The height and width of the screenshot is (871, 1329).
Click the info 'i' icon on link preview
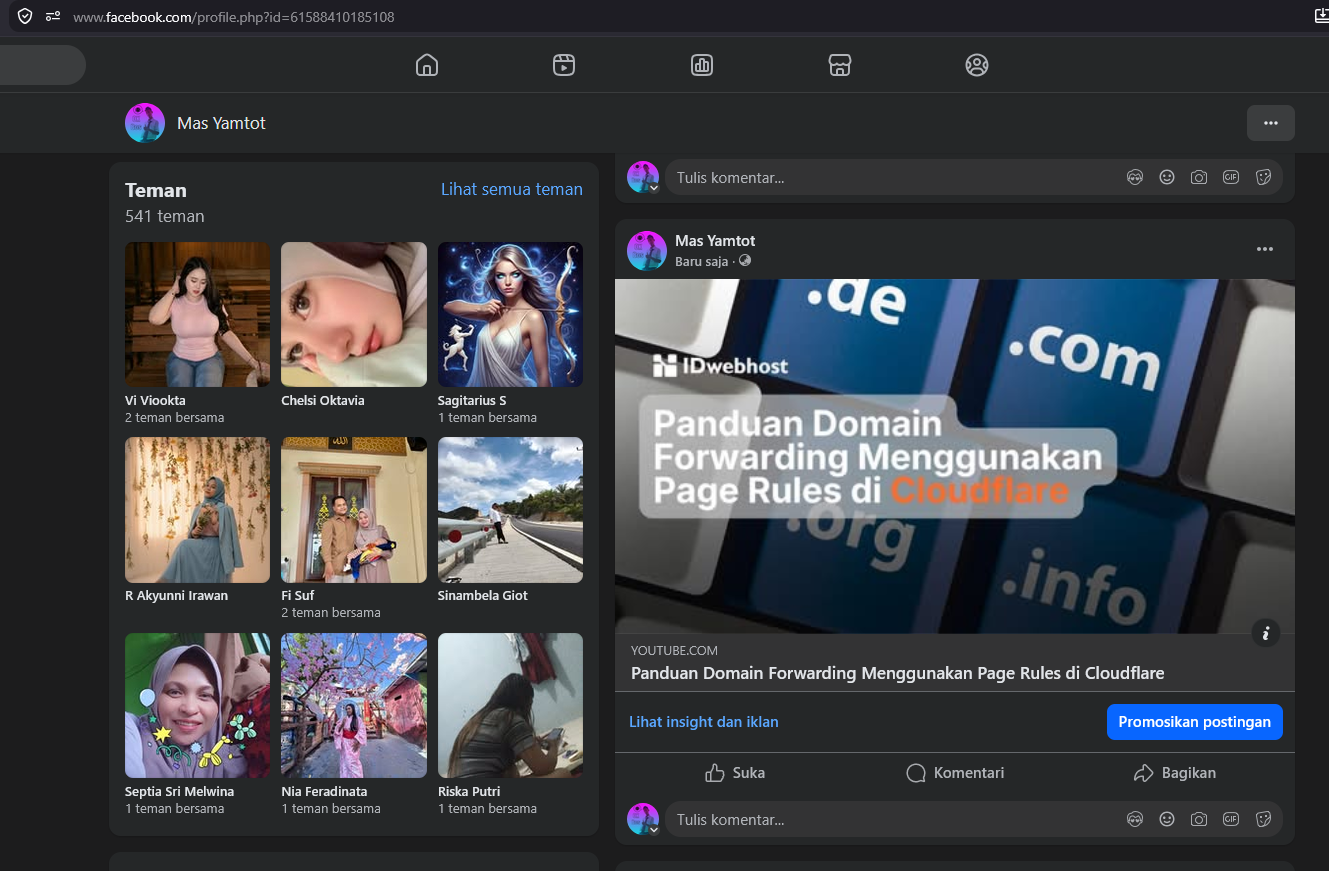[x=1266, y=633]
